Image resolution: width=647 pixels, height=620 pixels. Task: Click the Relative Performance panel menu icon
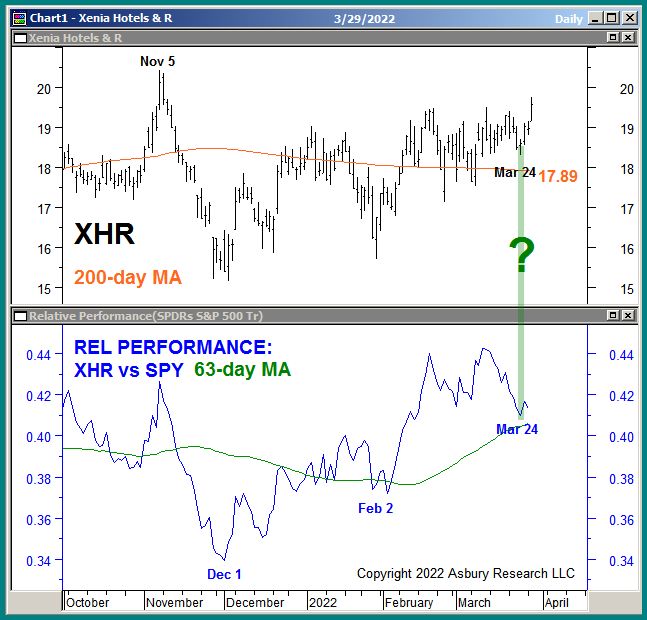[x=17, y=316]
